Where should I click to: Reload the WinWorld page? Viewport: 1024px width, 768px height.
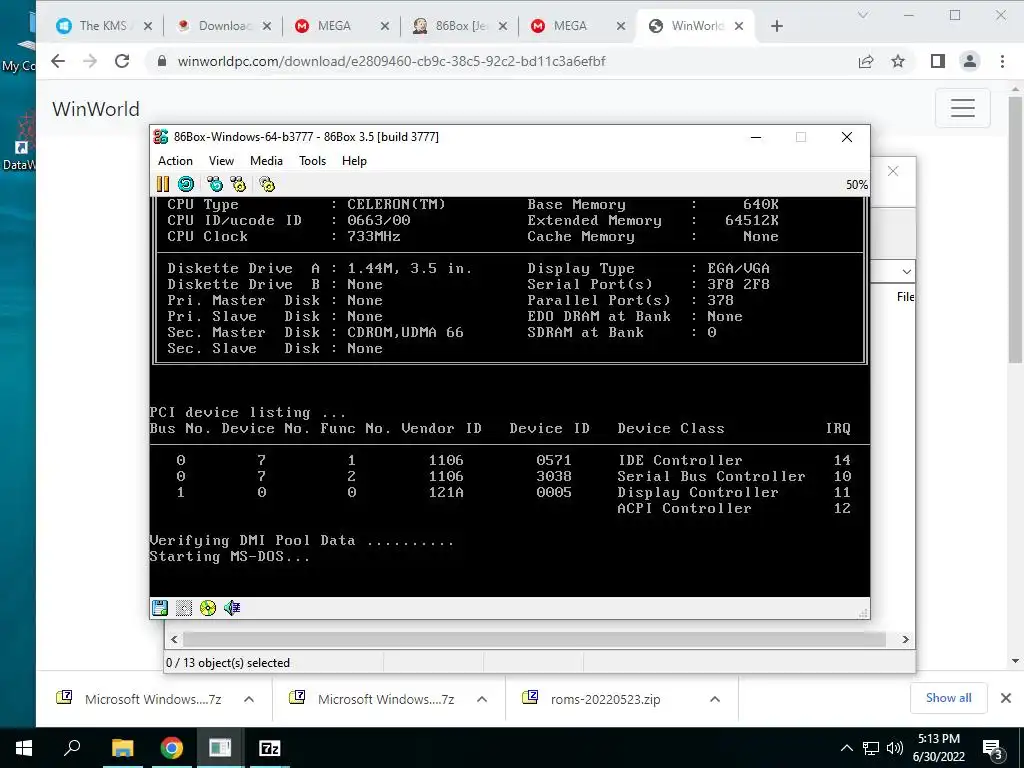pos(122,61)
